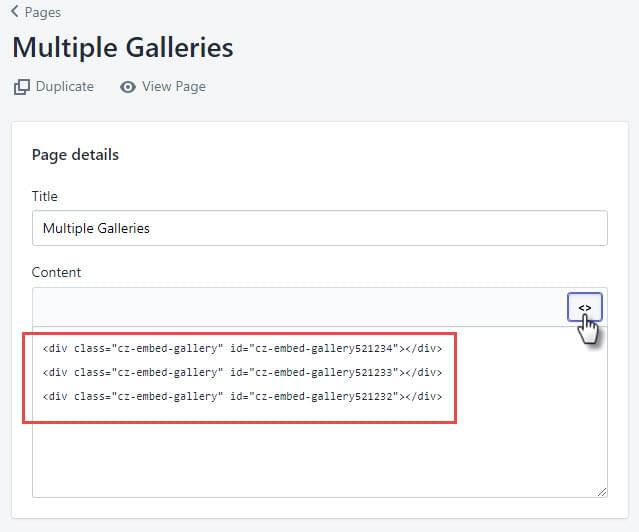Click the Page details heading
This screenshot has width=639, height=532.
(x=75, y=155)
